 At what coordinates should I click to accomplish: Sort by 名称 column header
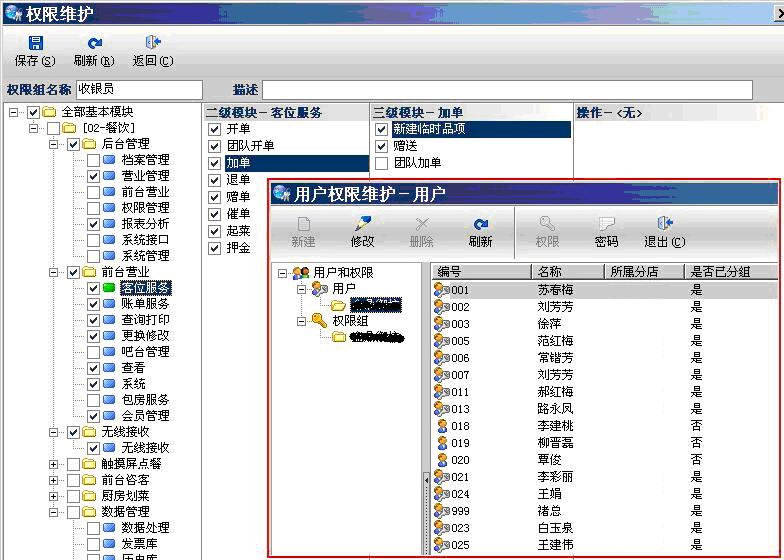pyautogui.click(x=567, y=272)
